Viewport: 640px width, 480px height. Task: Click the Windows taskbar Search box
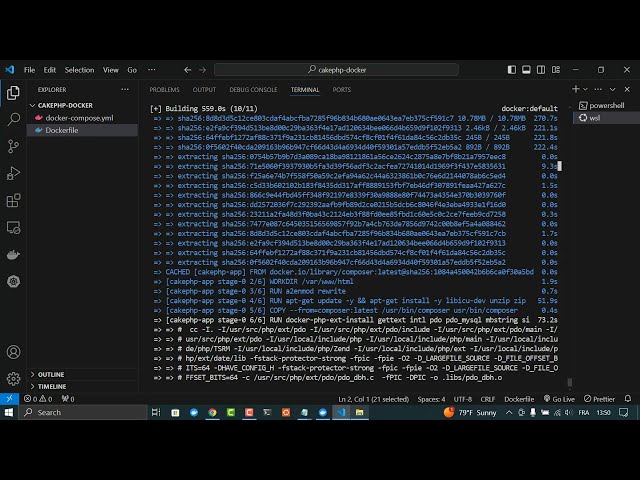pyautogui.click(x=83, y=412)
